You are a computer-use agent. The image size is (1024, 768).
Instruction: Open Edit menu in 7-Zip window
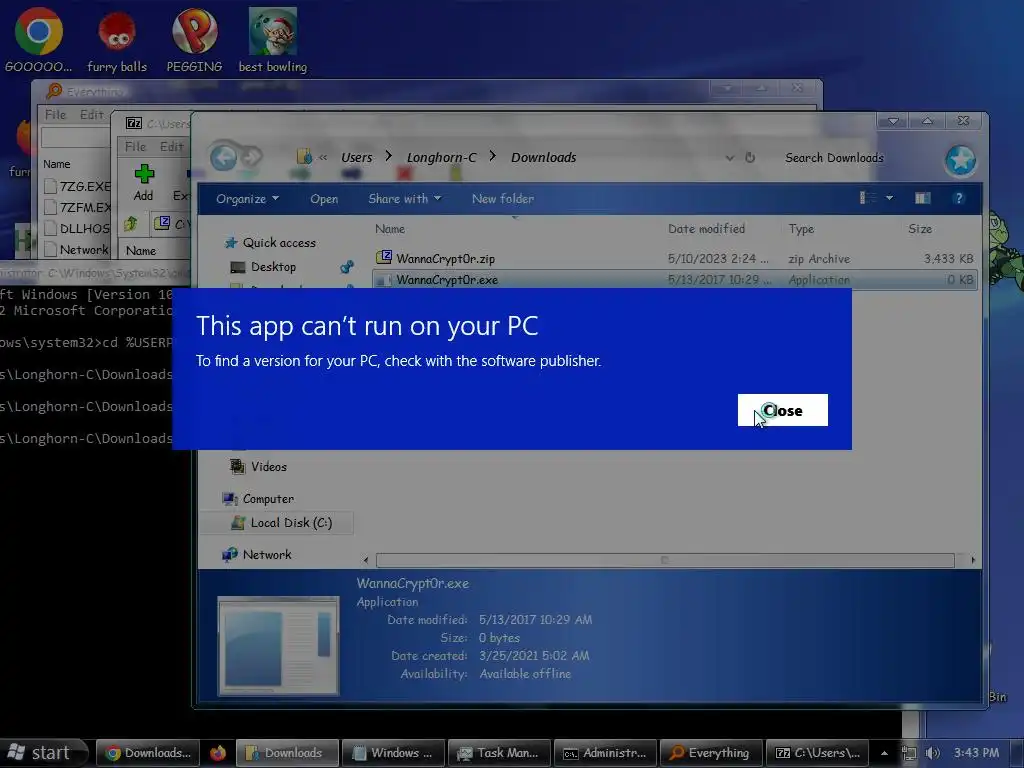(171, 147)
